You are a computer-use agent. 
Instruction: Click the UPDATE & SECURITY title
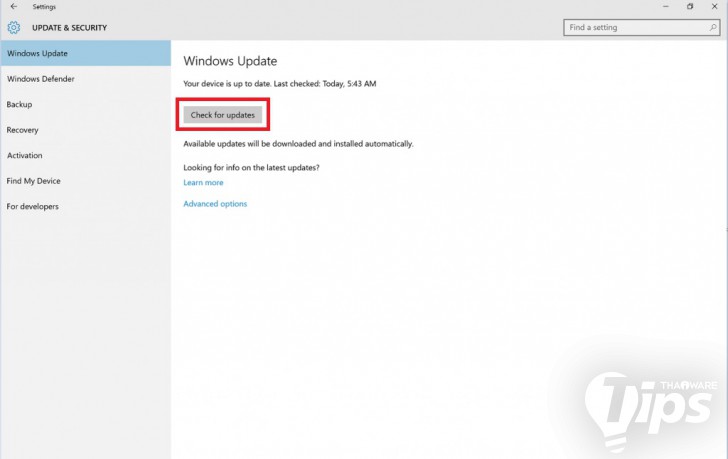pos(69,28)
